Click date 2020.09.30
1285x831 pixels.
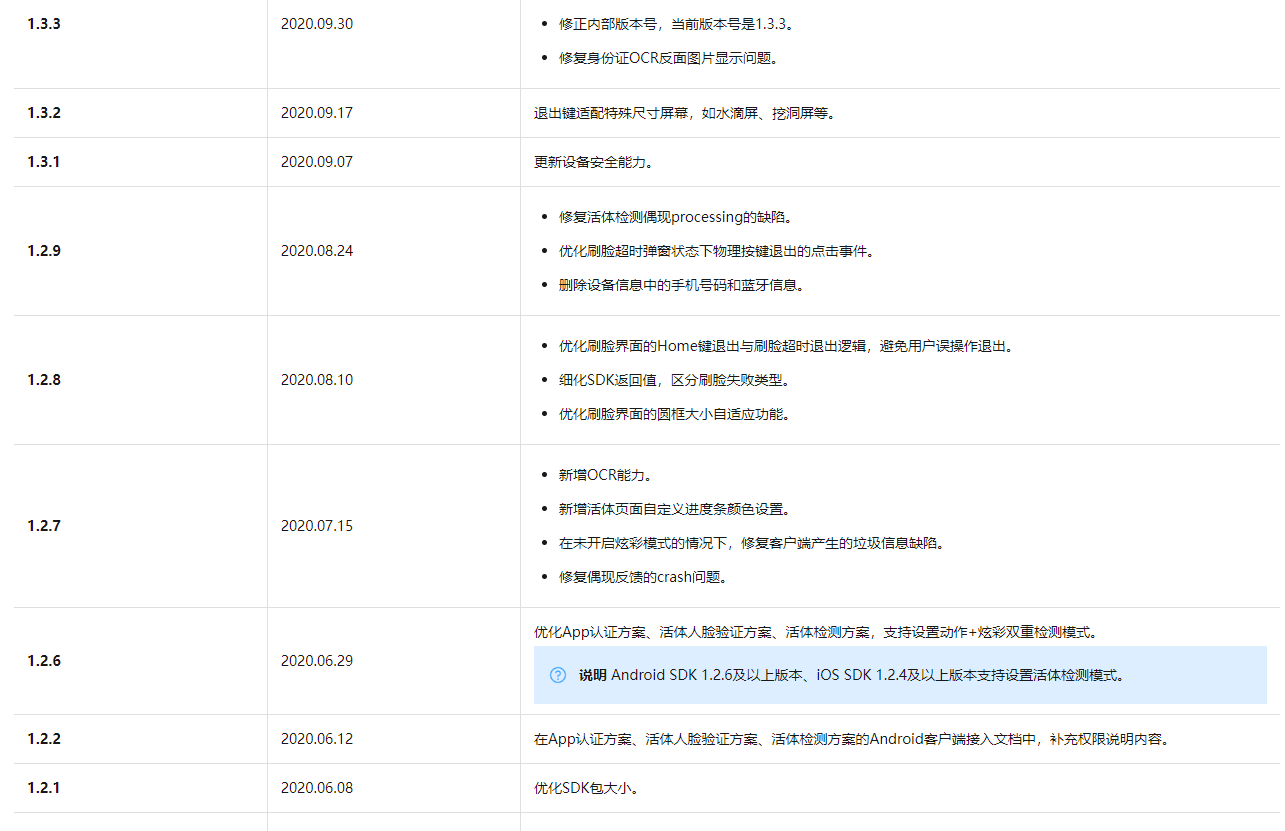[317, 24]
